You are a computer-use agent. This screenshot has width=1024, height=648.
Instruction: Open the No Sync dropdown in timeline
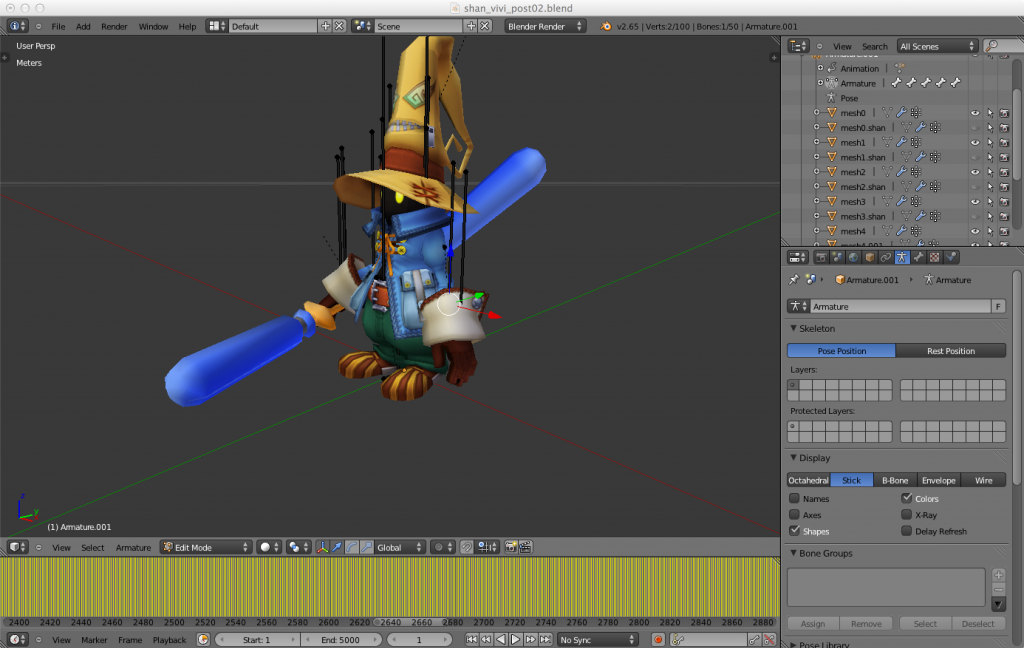pos(597,640)
